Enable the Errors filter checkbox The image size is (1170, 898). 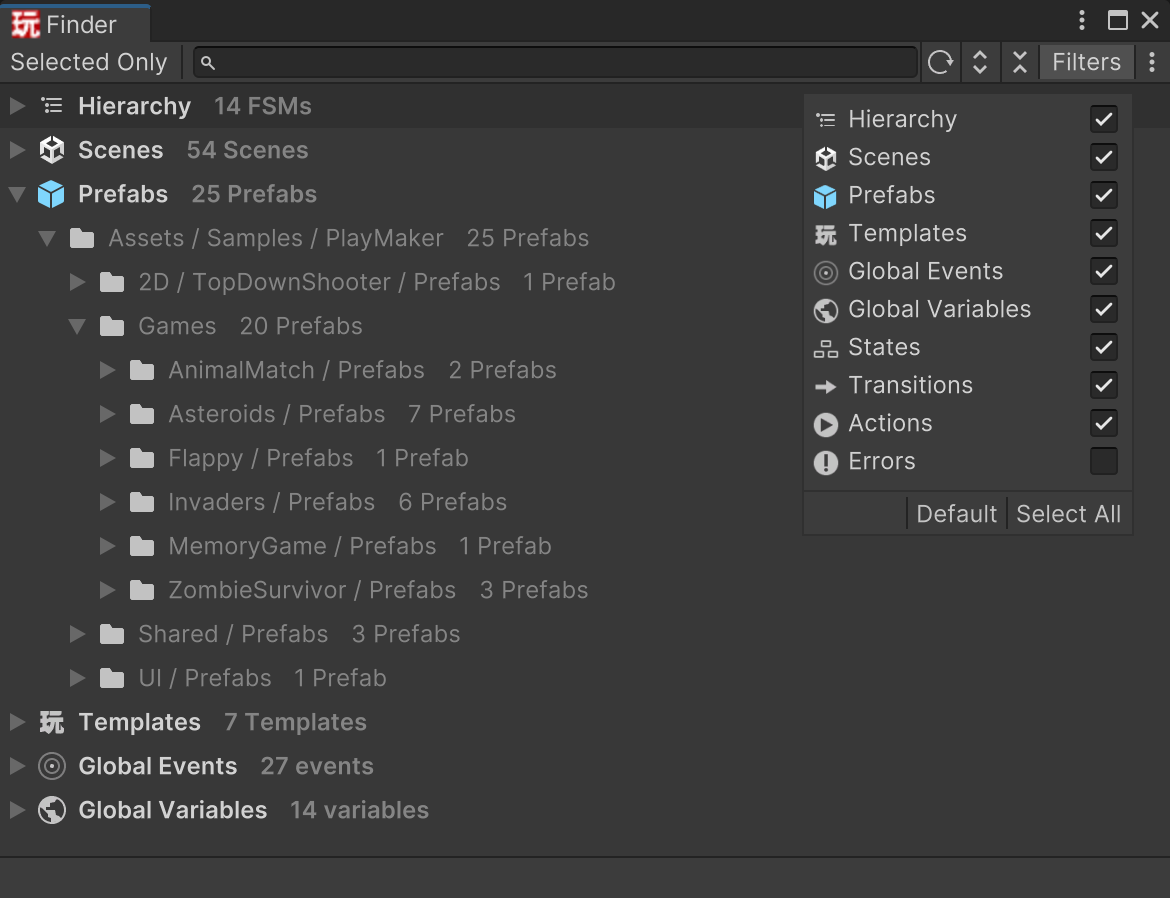point(1104,461)
